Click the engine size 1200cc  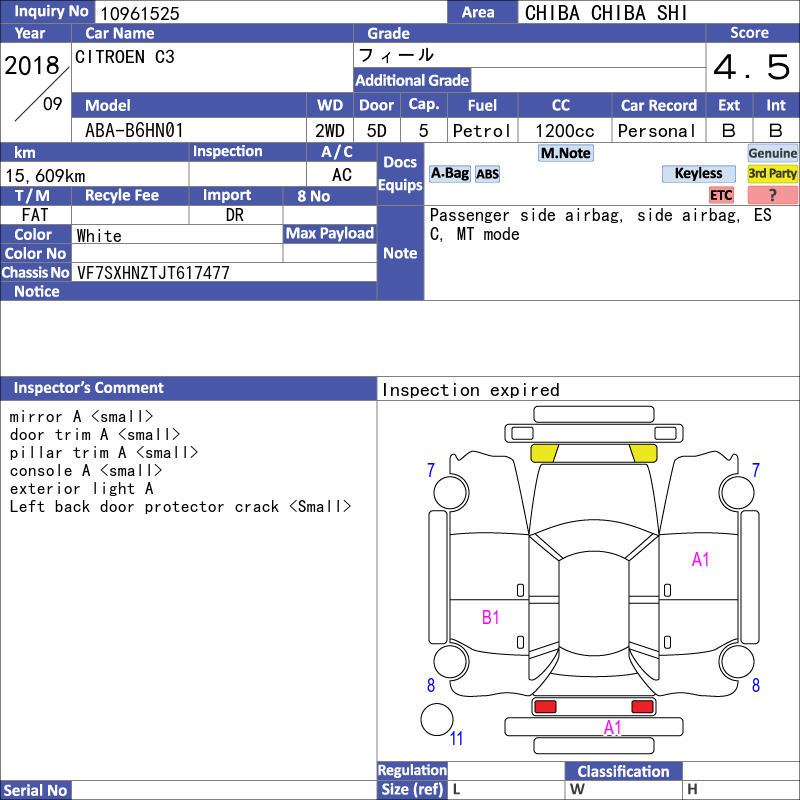(565, 131)
